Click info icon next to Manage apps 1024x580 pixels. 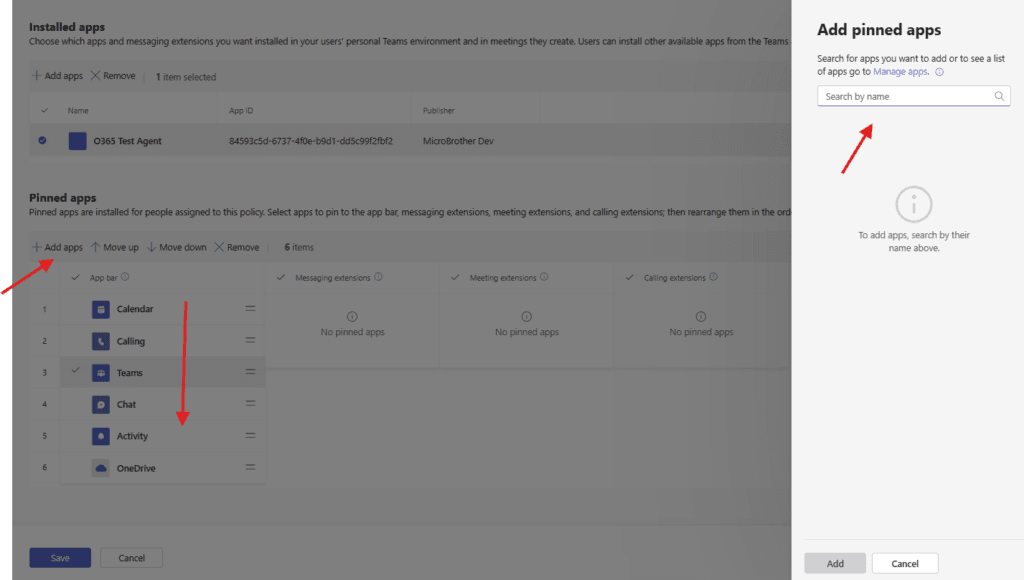click(939, 72)
